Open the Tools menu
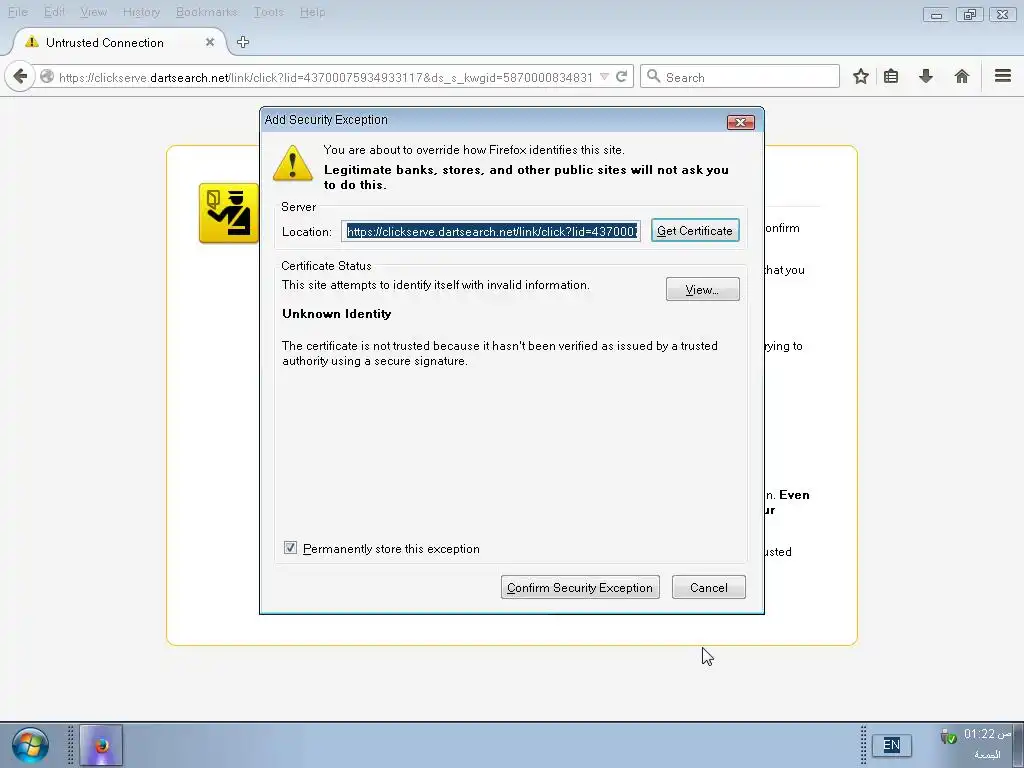Screen dimensions: 1024x768 268,12
